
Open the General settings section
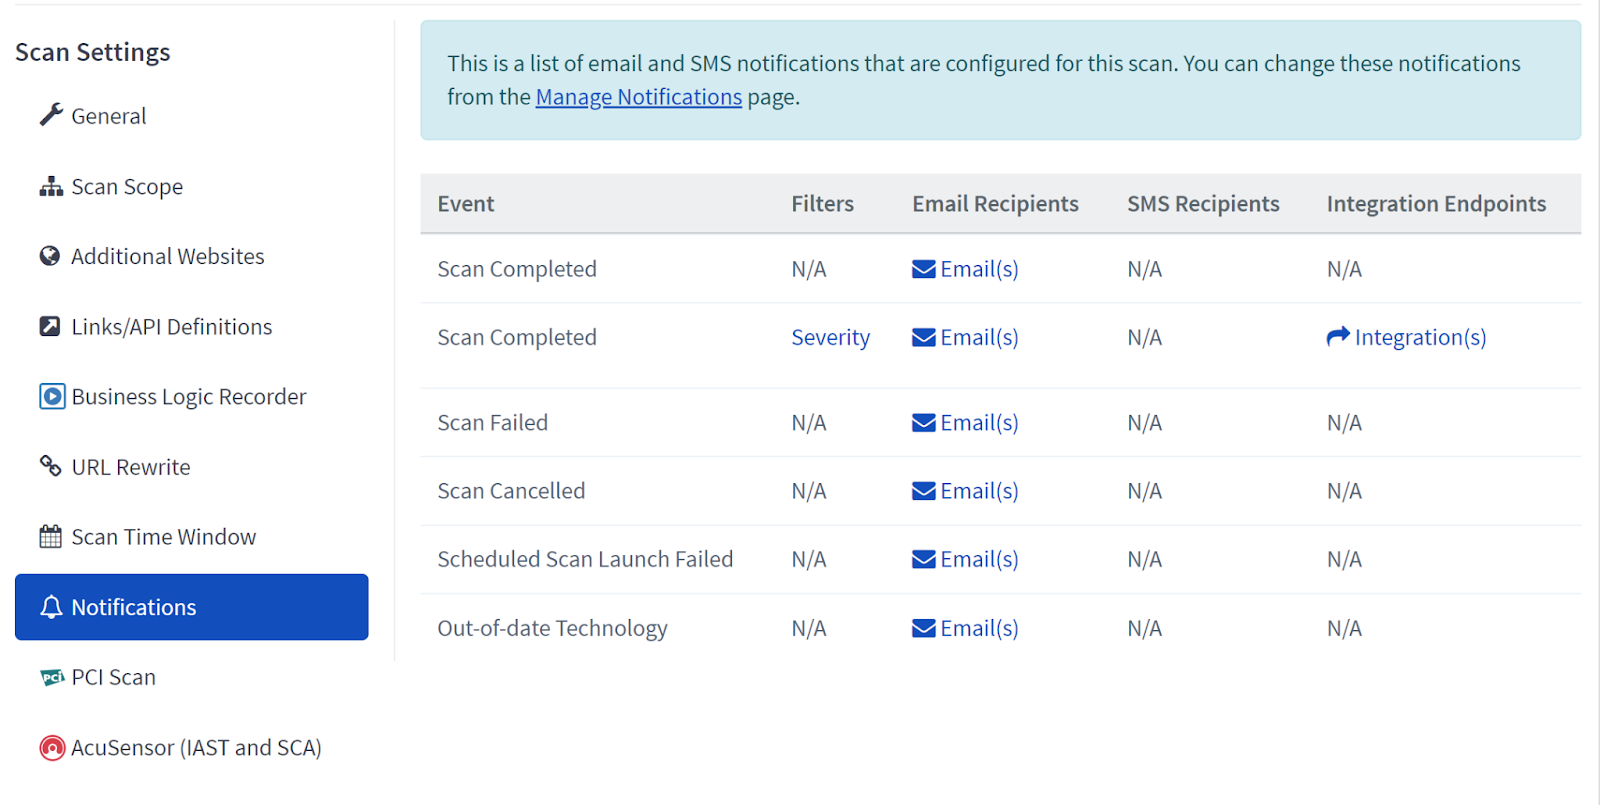(x=108, y=116)
